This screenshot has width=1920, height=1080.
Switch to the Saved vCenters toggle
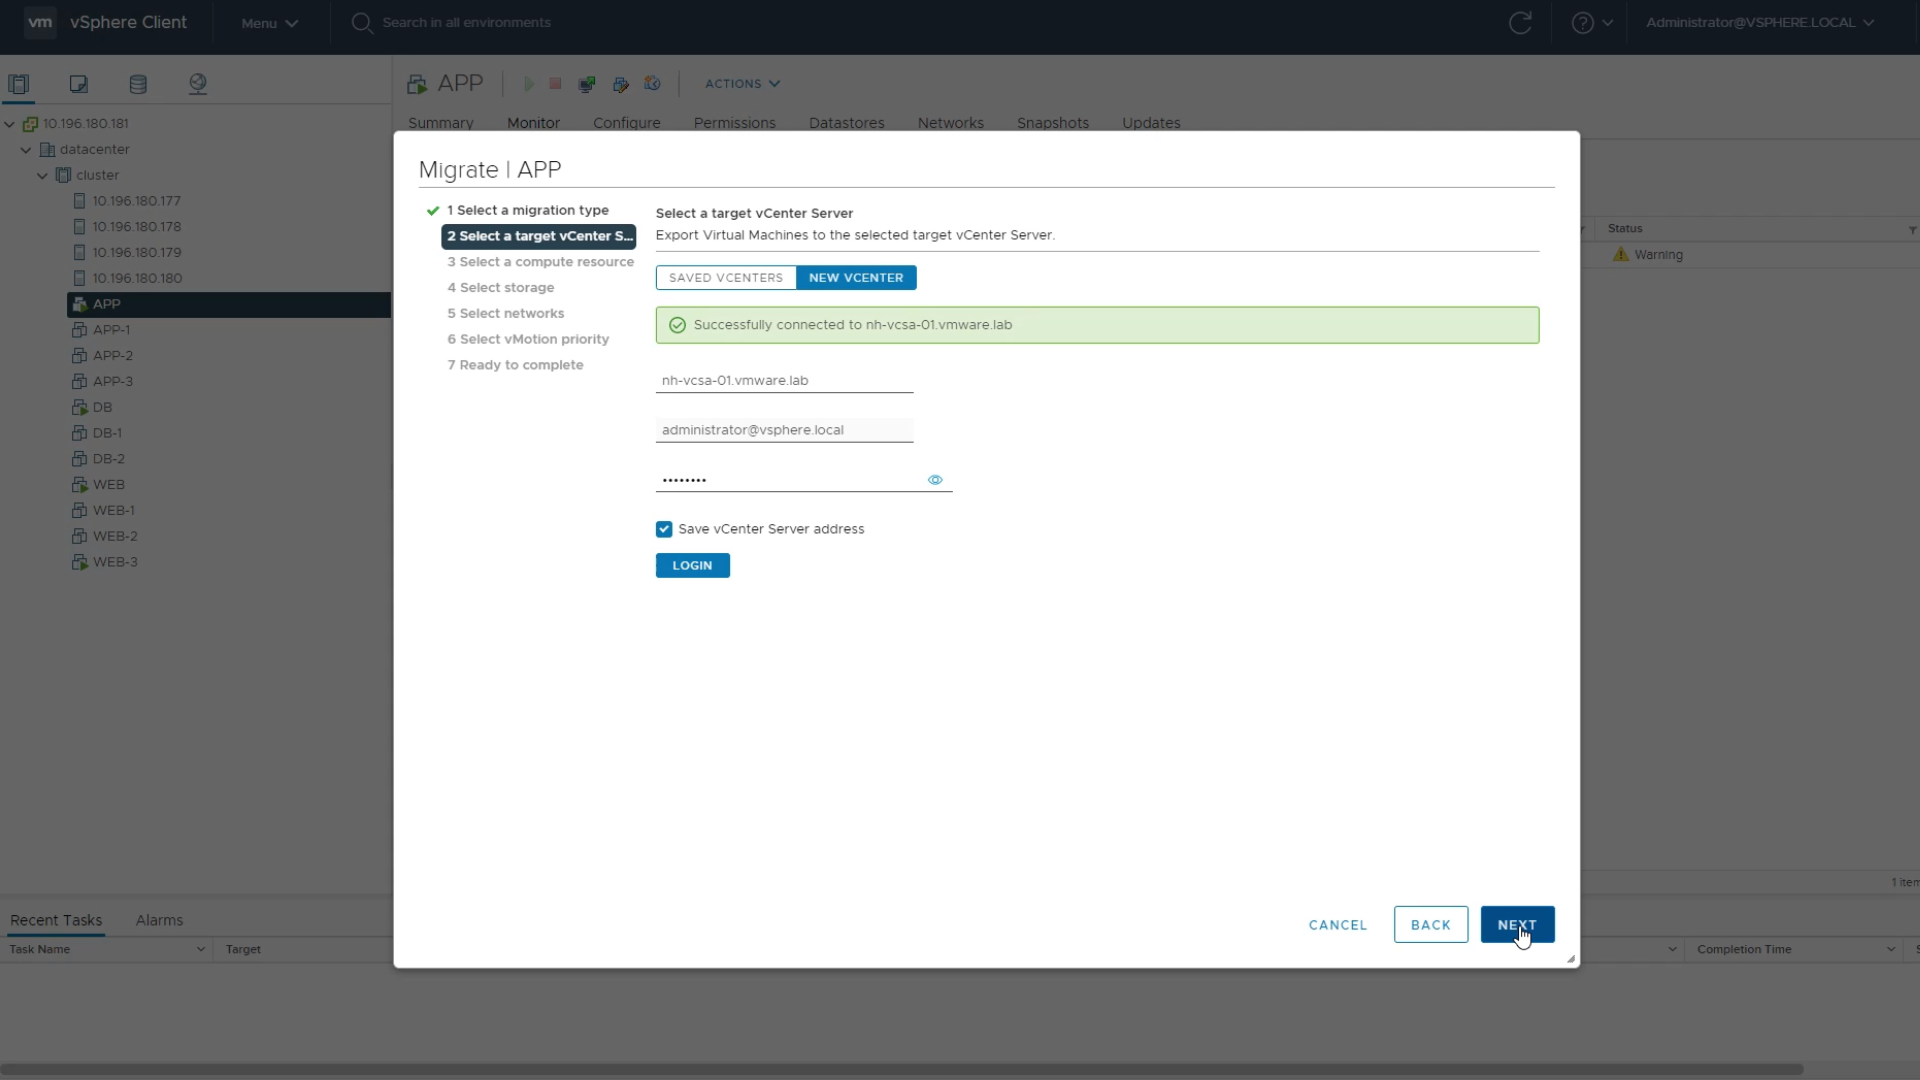(726, 278)
